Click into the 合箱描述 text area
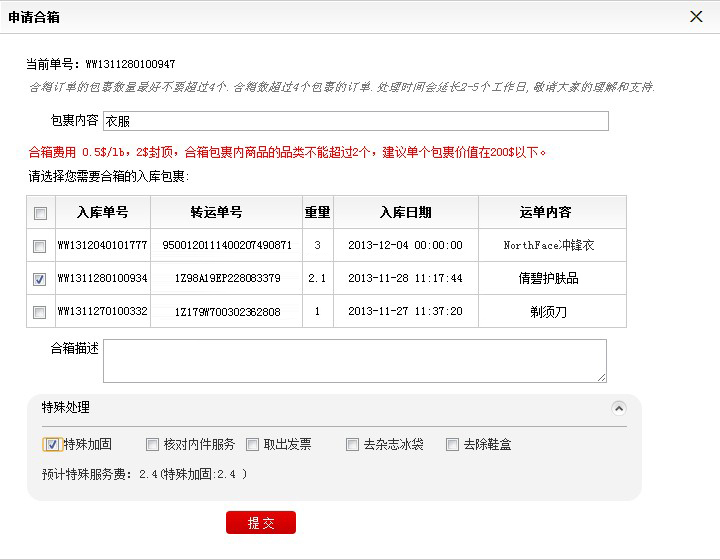Screen dimensions: 720x560 355,360
